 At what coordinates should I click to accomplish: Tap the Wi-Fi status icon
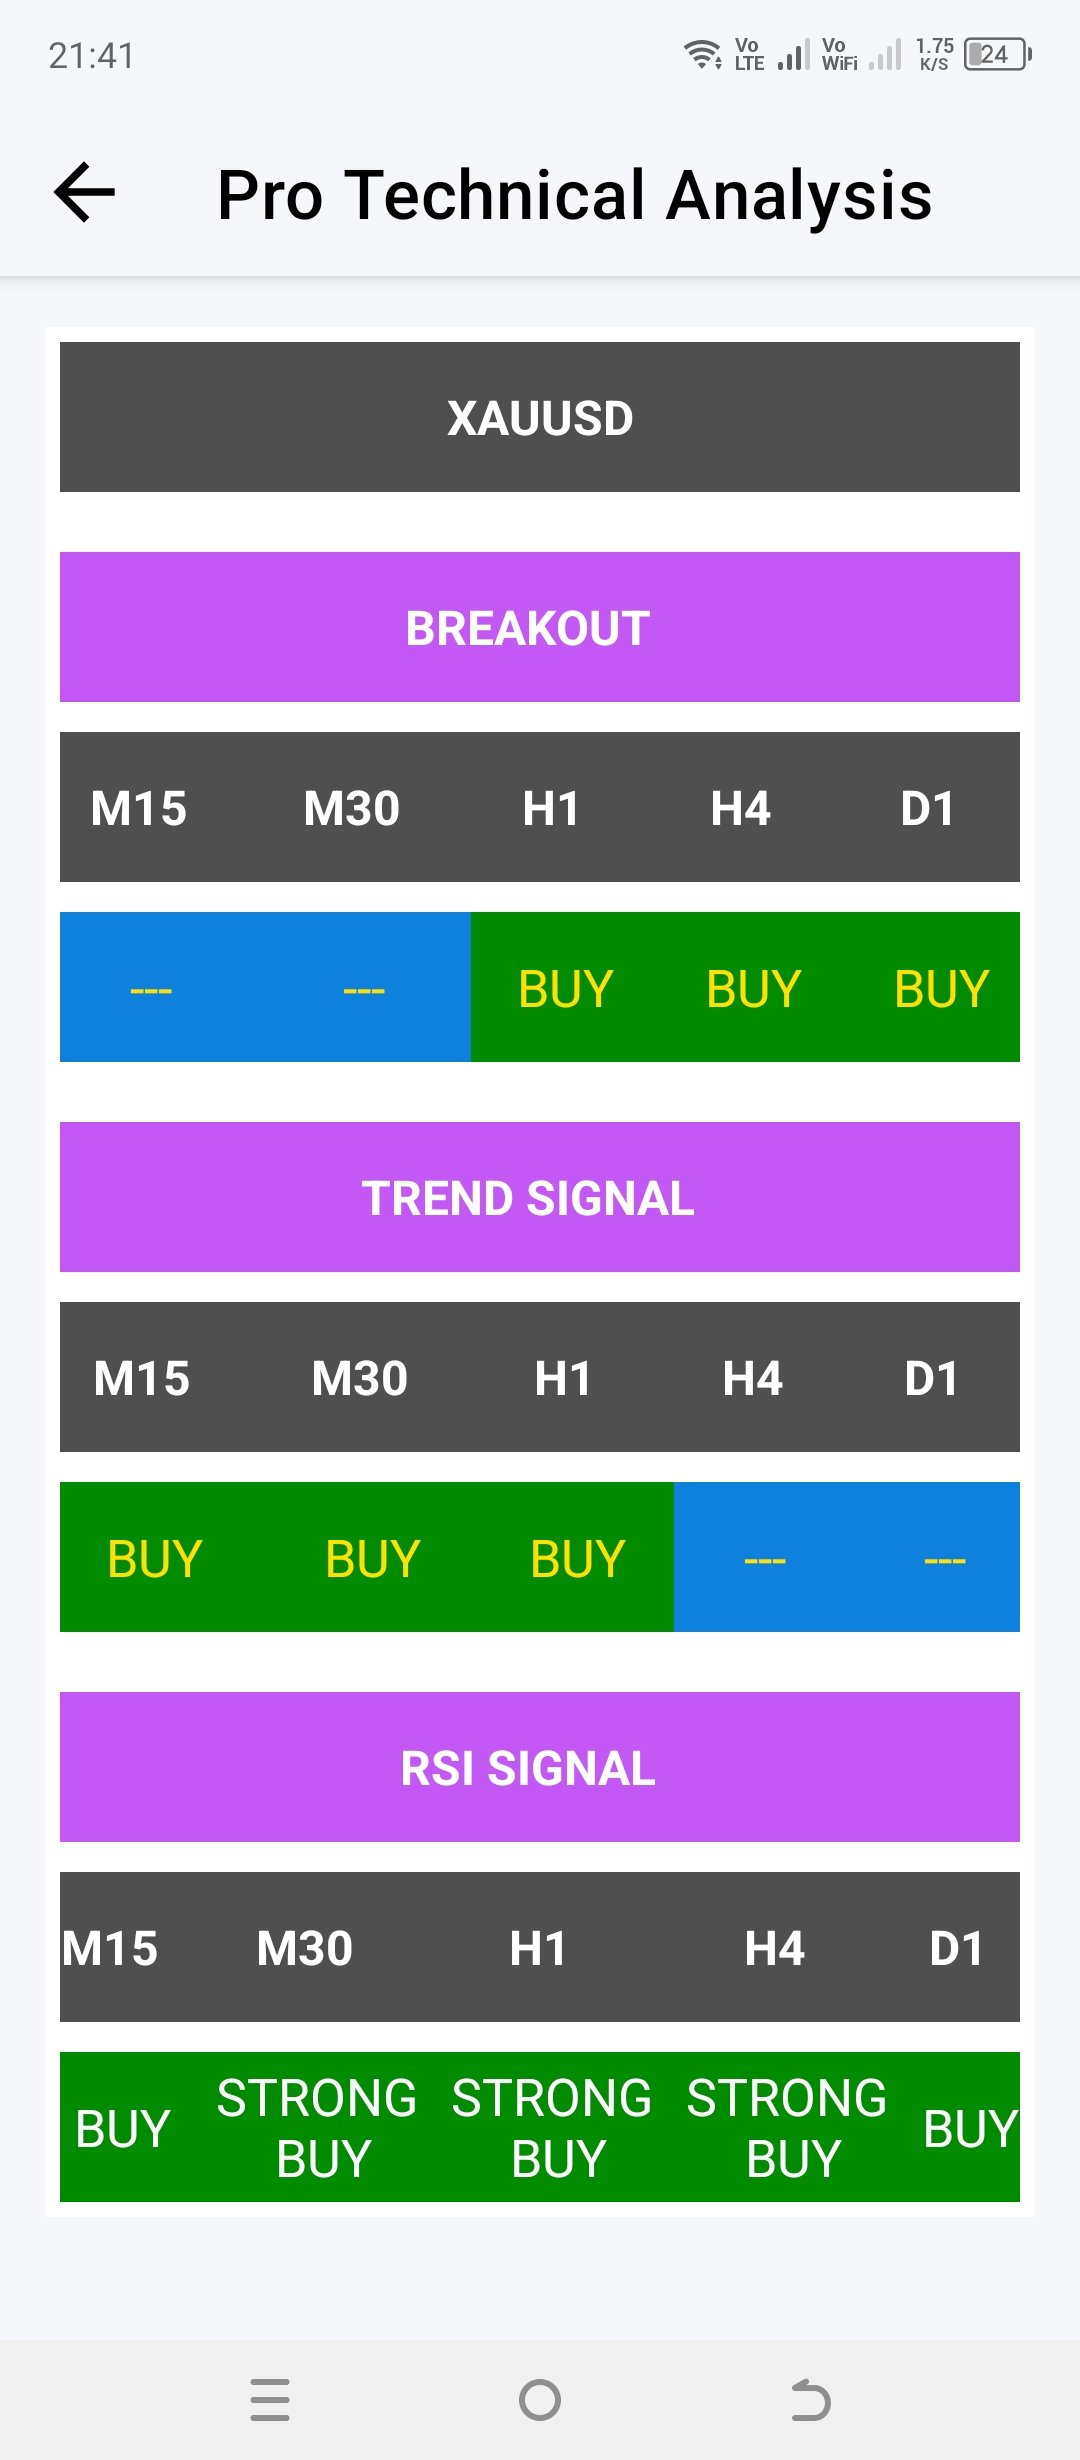(702, 54)
